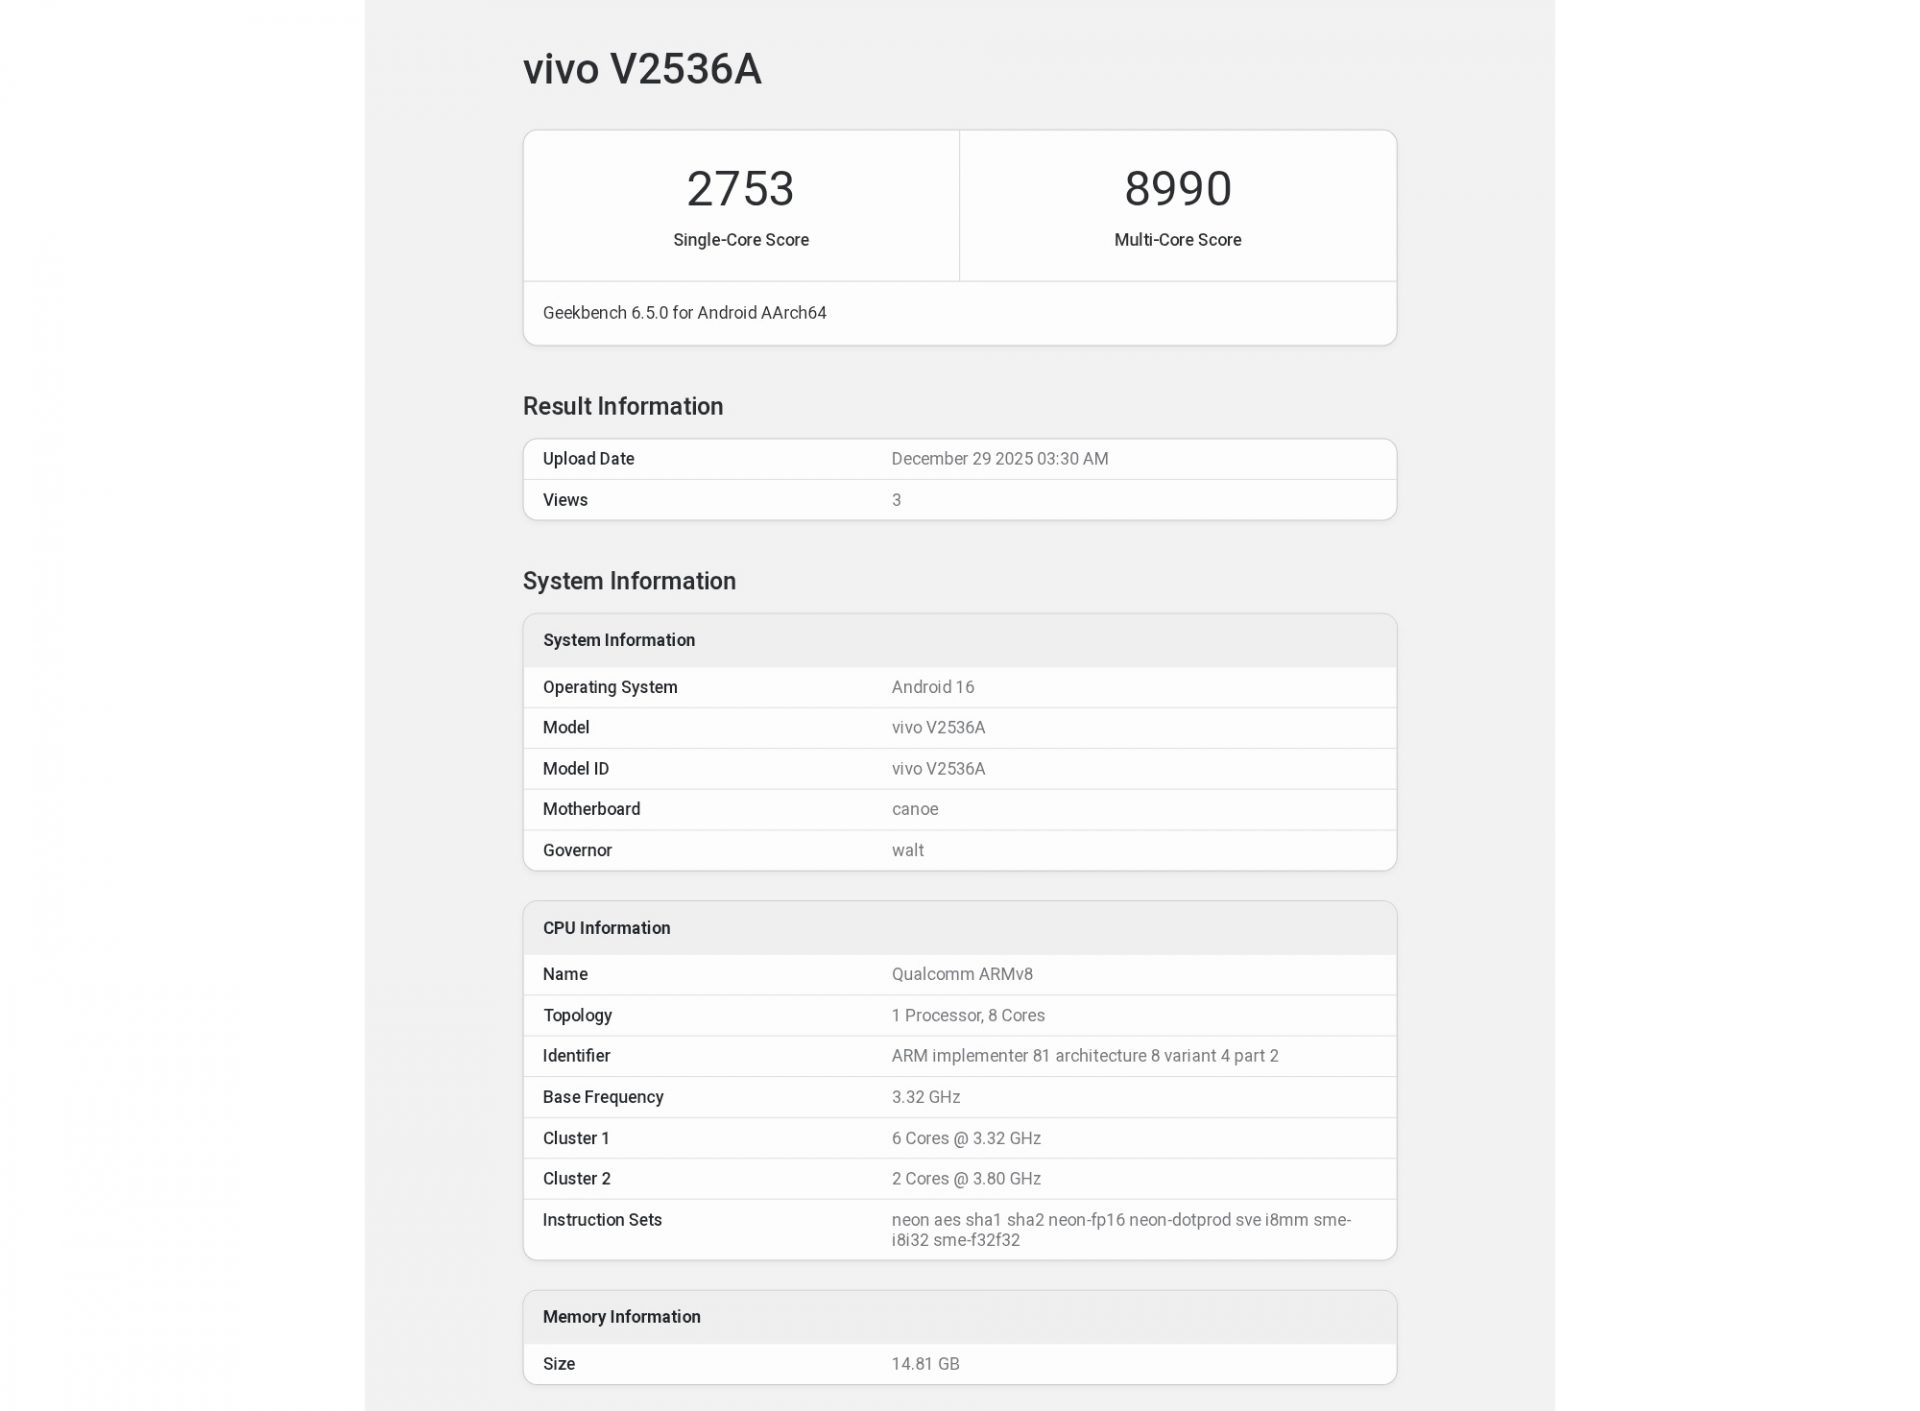Click the CPU Information table header
1920x1411 pixels.
point(606,928)
